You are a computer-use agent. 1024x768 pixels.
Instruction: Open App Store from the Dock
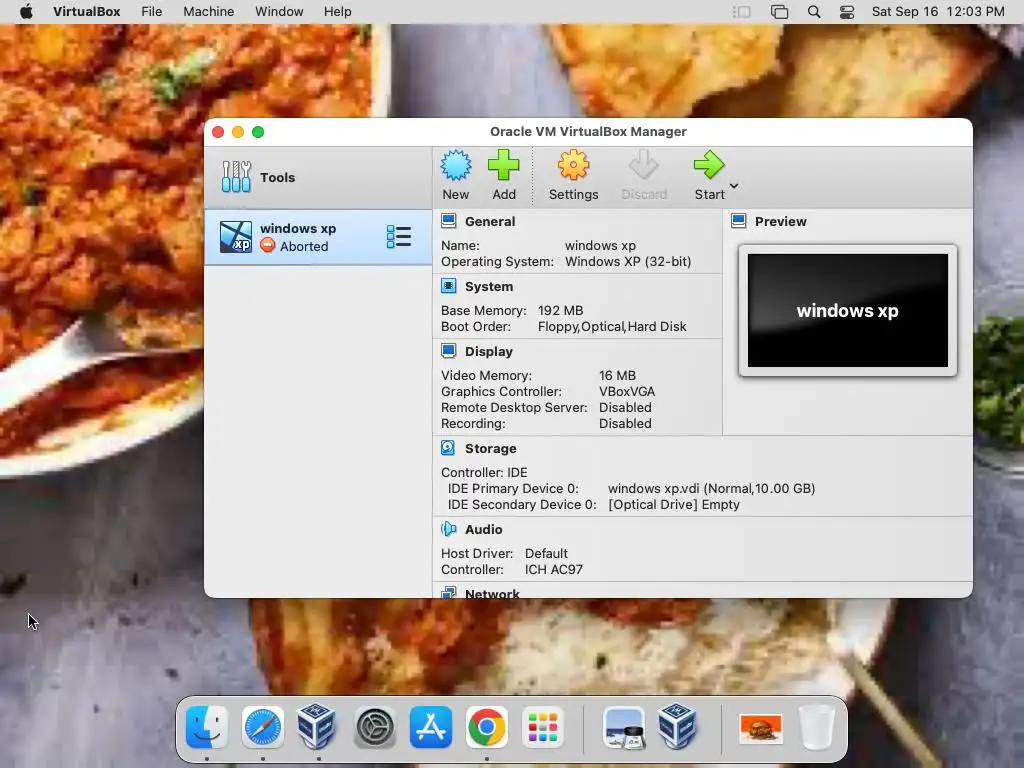430,727
